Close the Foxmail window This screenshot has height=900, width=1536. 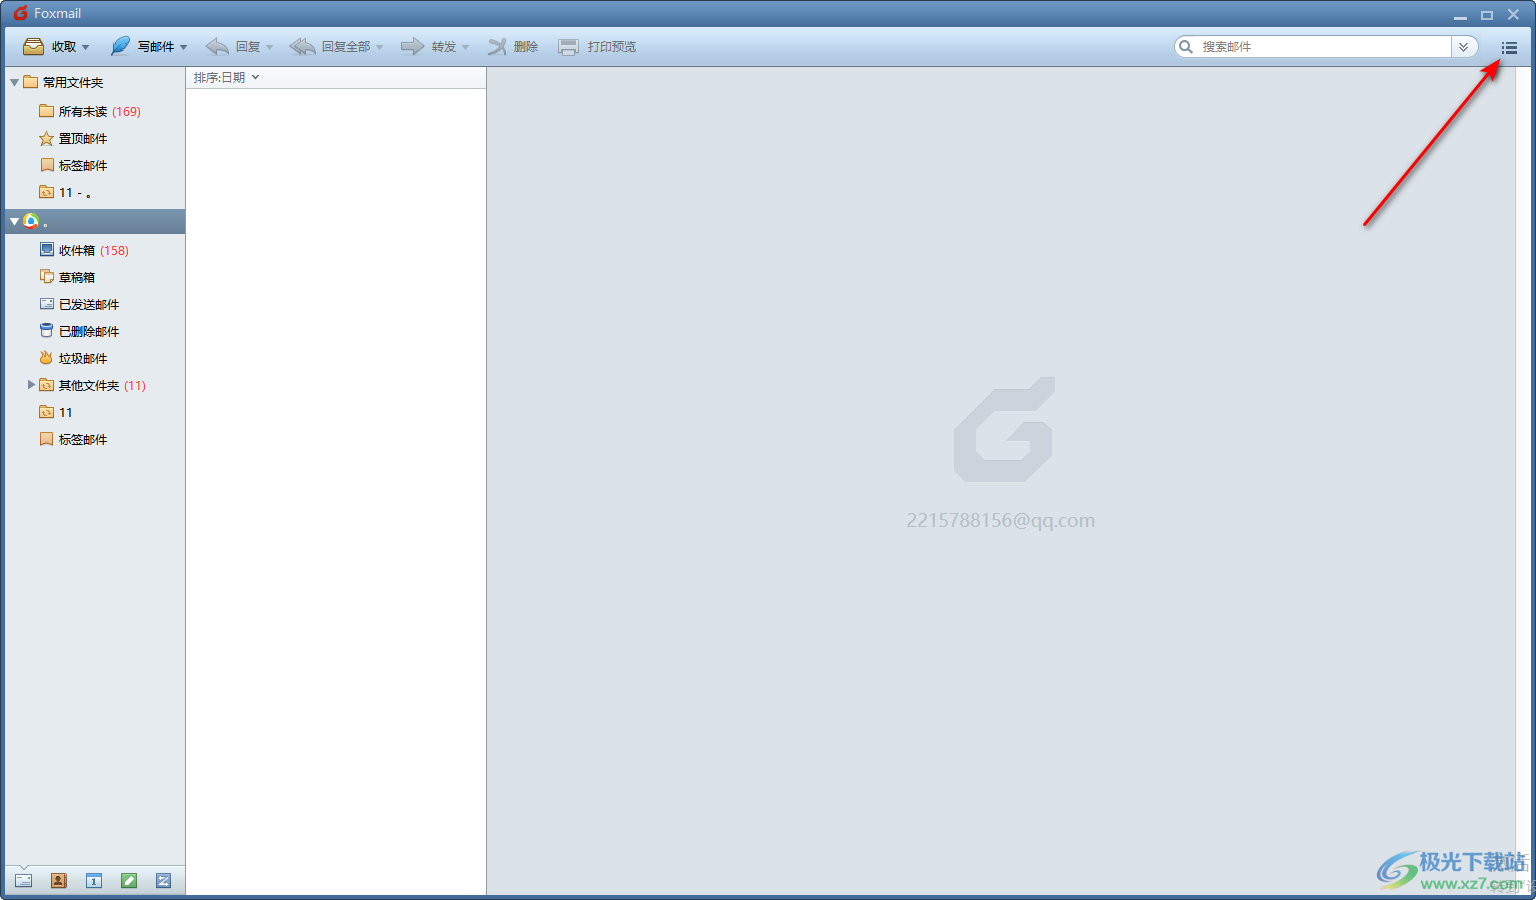point(1514,15)
